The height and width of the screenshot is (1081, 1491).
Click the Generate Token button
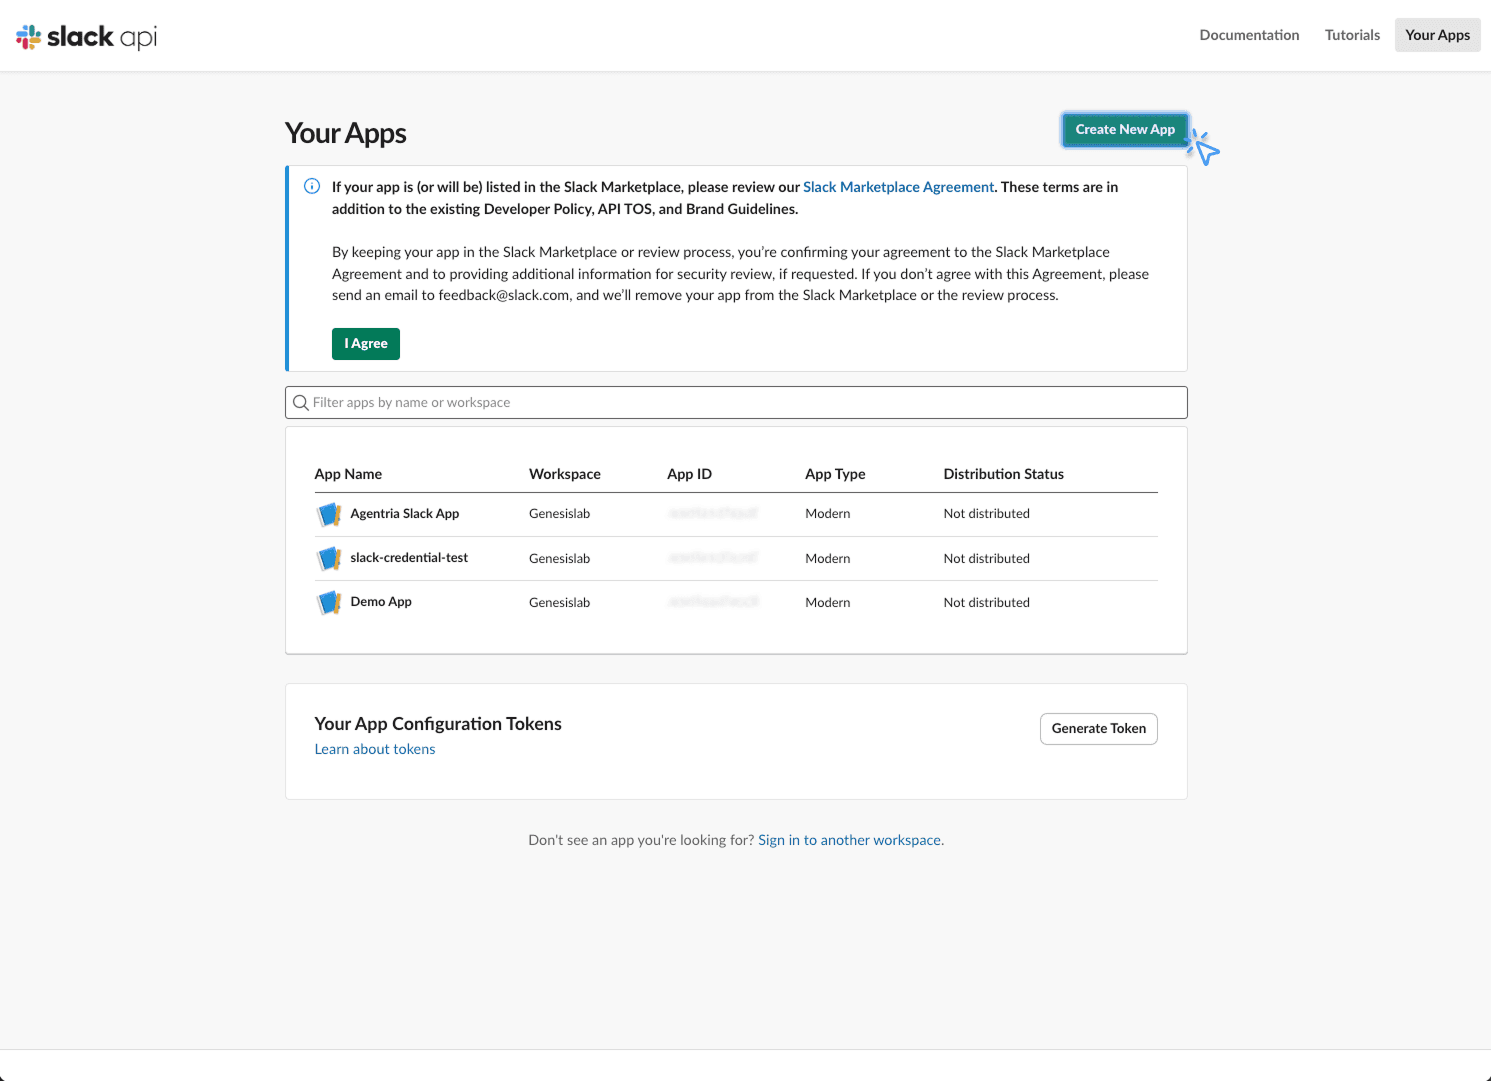coord(1098,729)
